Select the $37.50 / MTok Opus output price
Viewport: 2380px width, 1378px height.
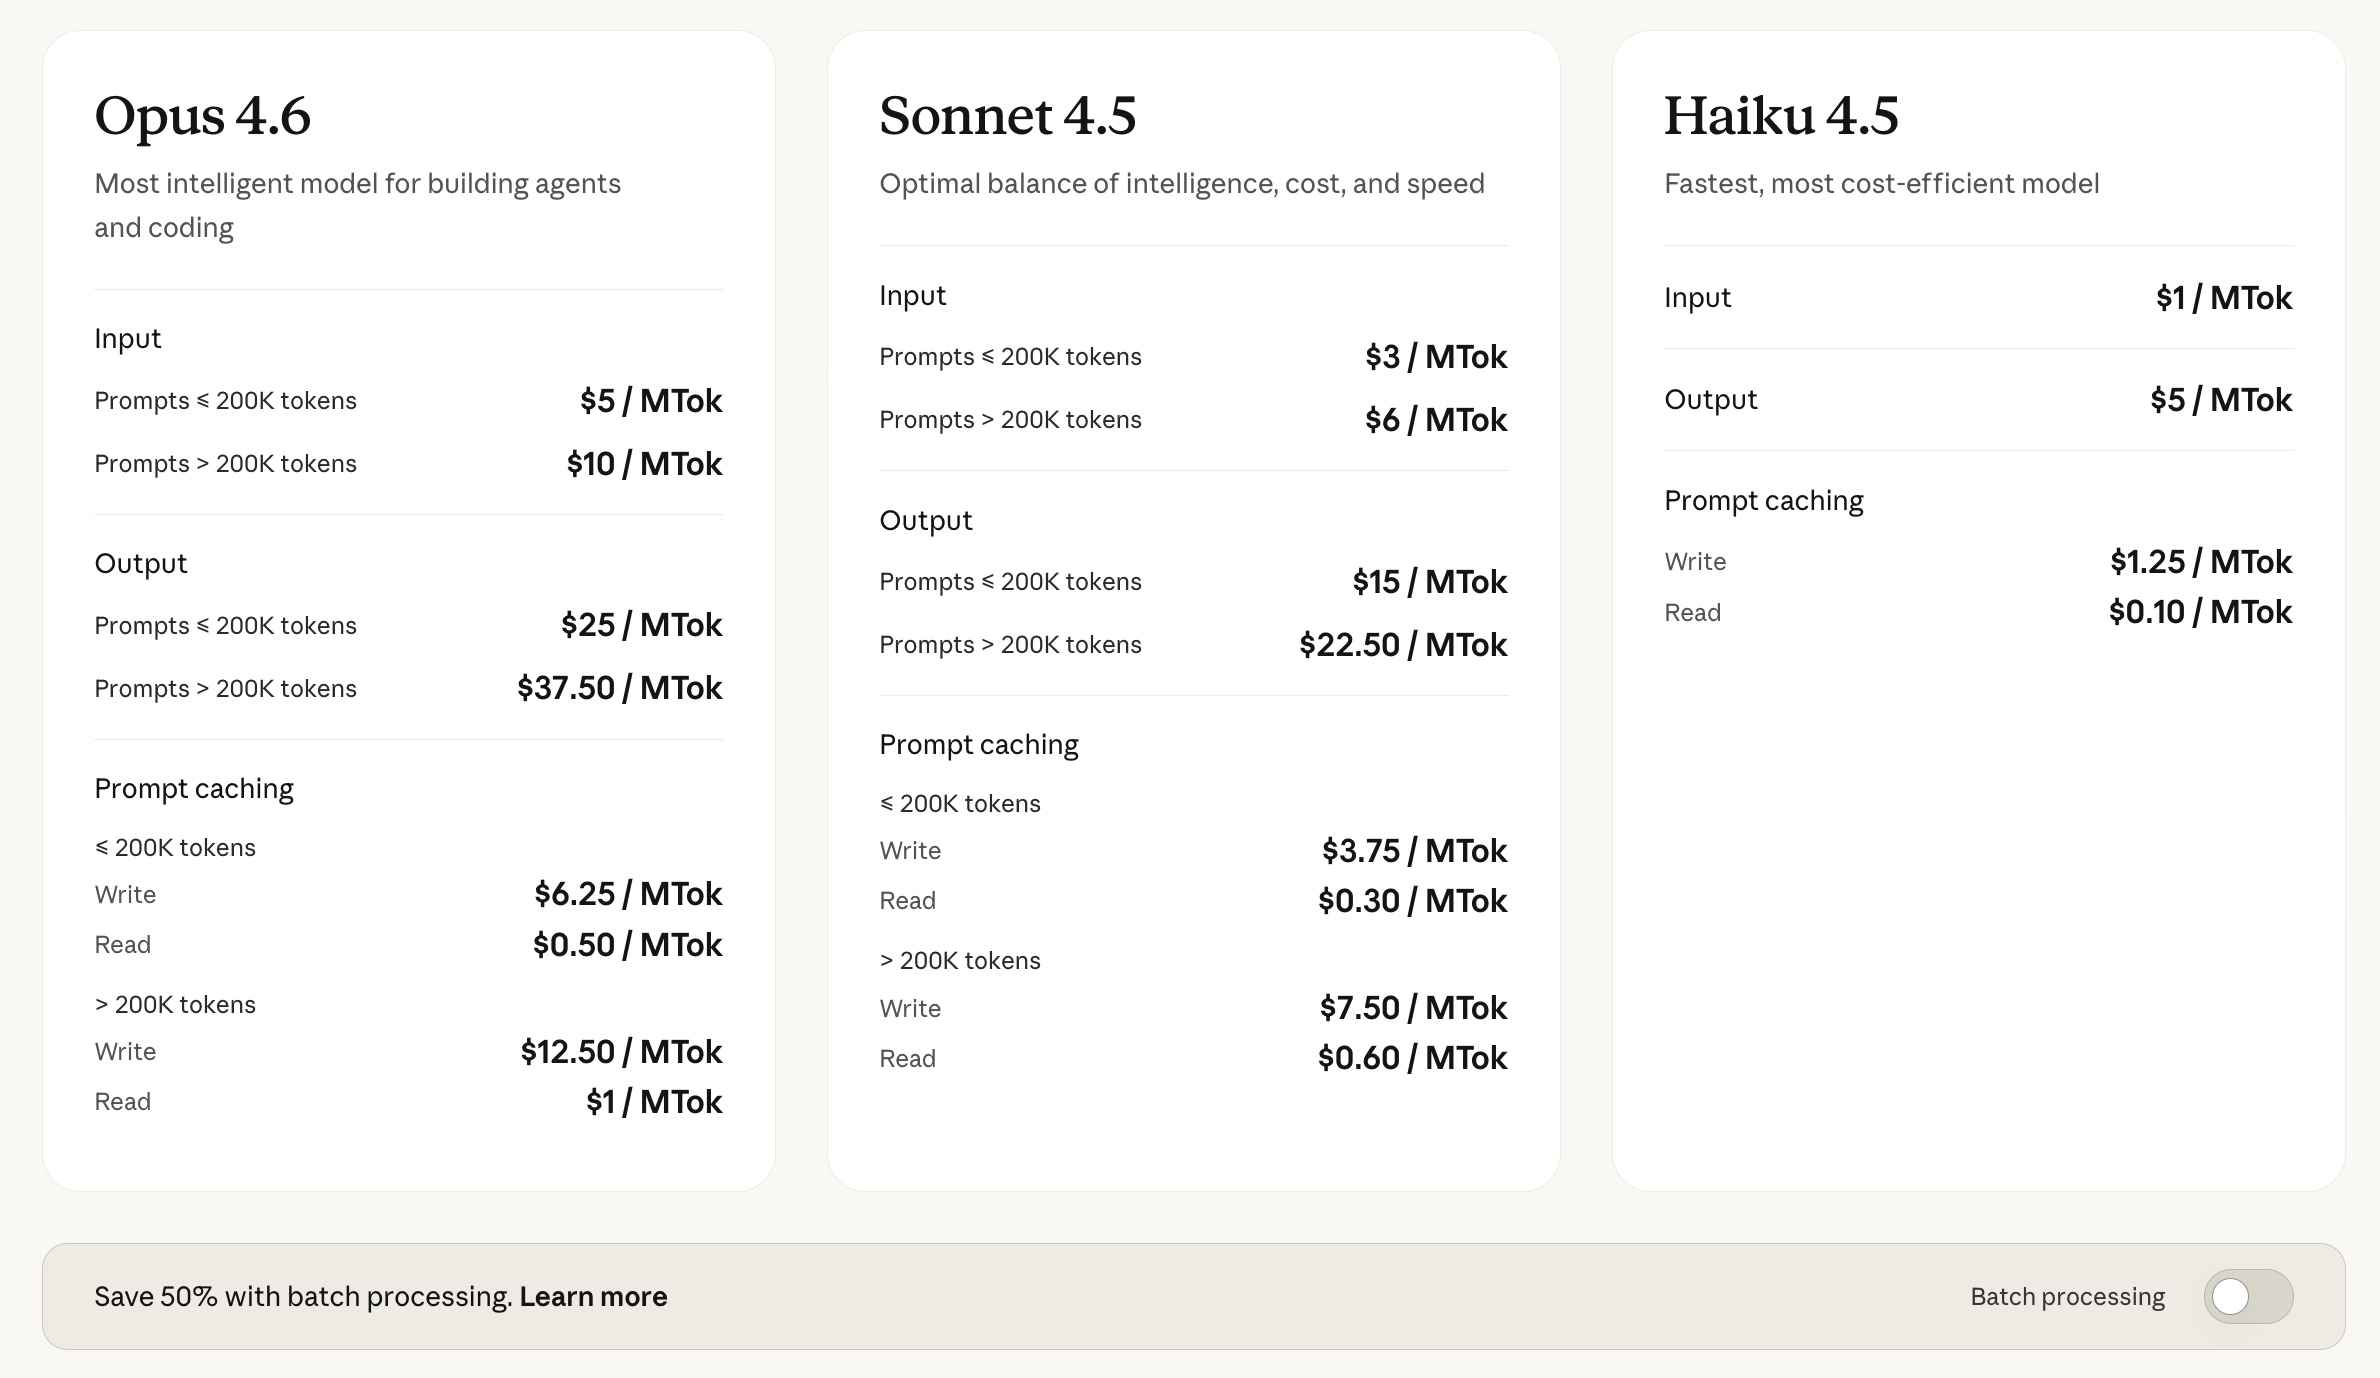pos(619,688)
